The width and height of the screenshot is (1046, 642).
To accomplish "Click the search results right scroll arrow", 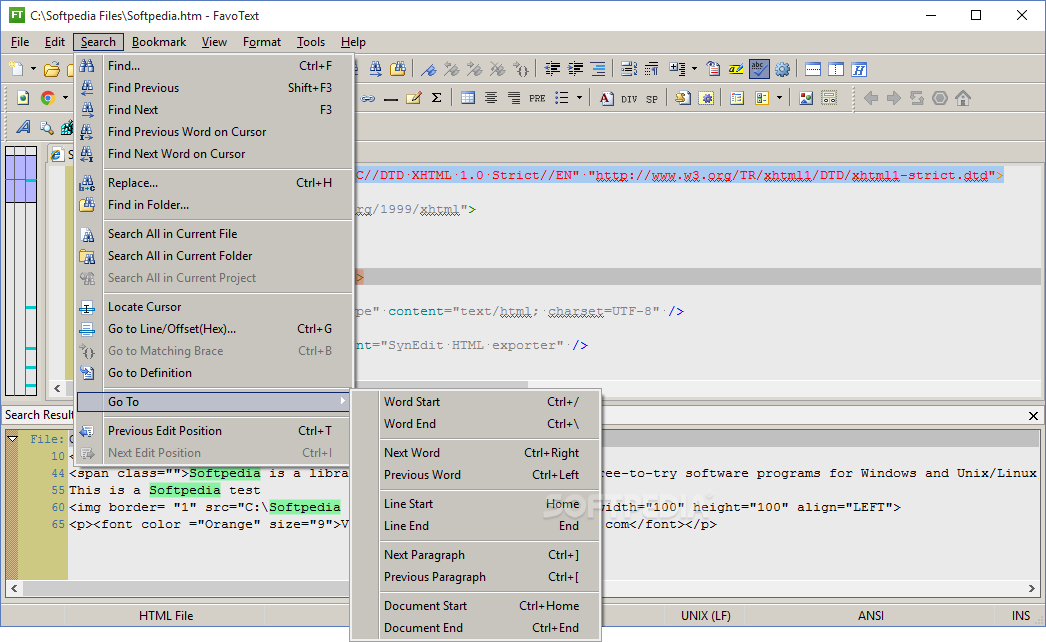I will click(x=1032, y=589).
